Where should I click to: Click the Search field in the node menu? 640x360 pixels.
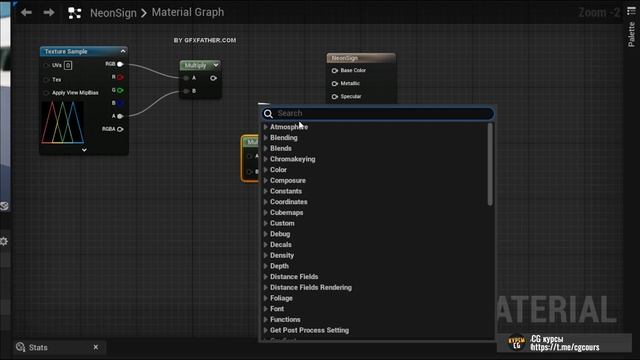378,113
